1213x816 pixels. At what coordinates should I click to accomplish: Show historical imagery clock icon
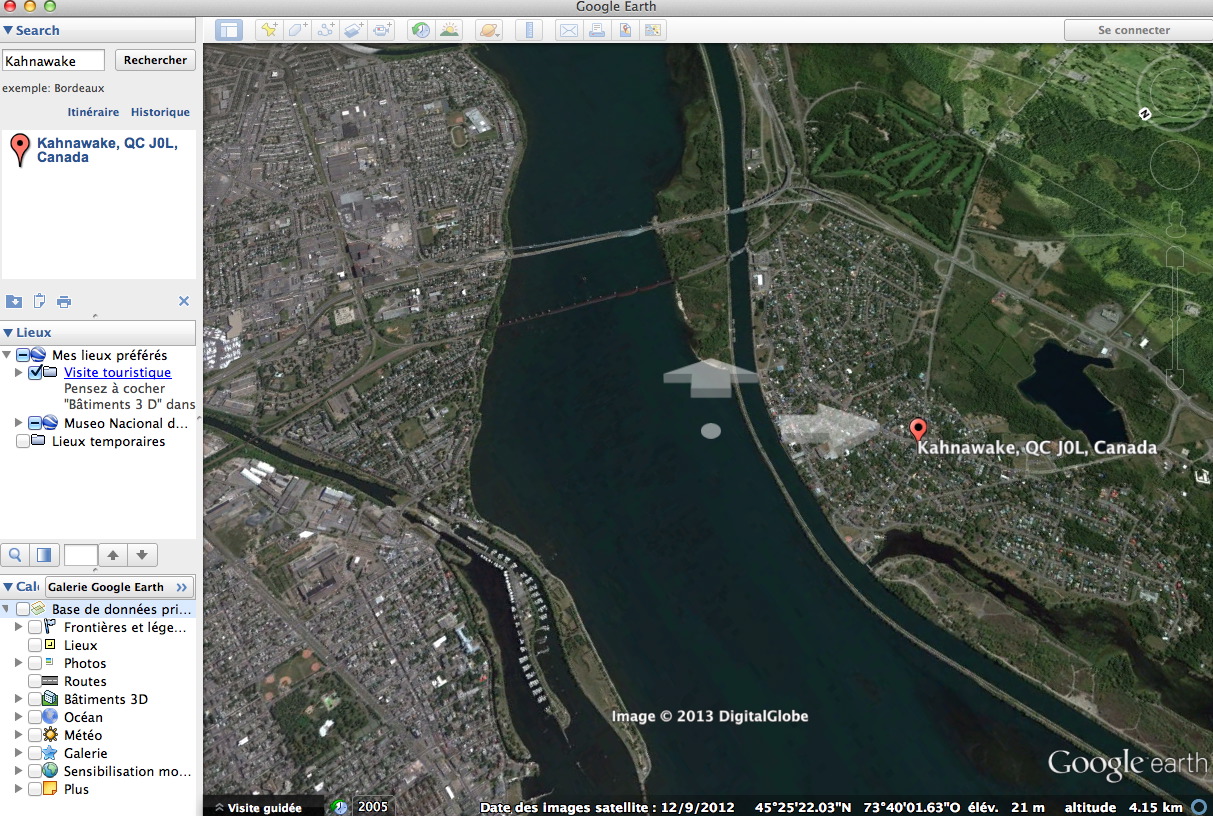point(421,30)
